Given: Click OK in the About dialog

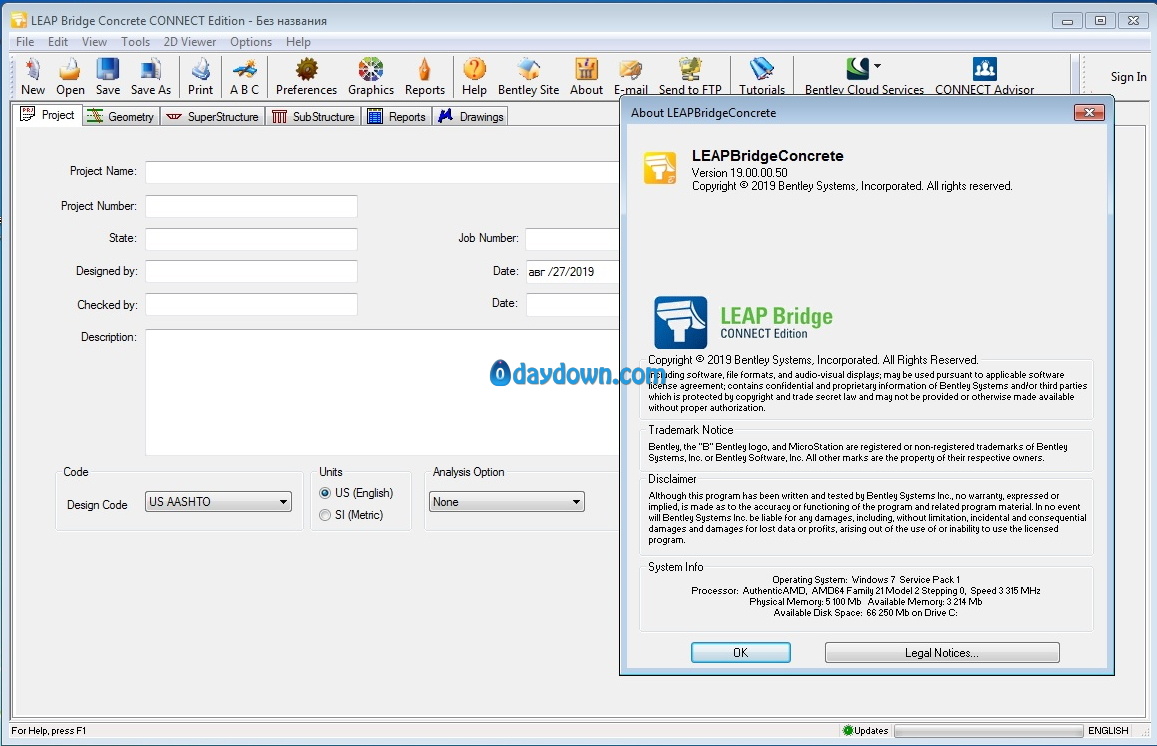Looking at the screenshot, I should [741, 652].
